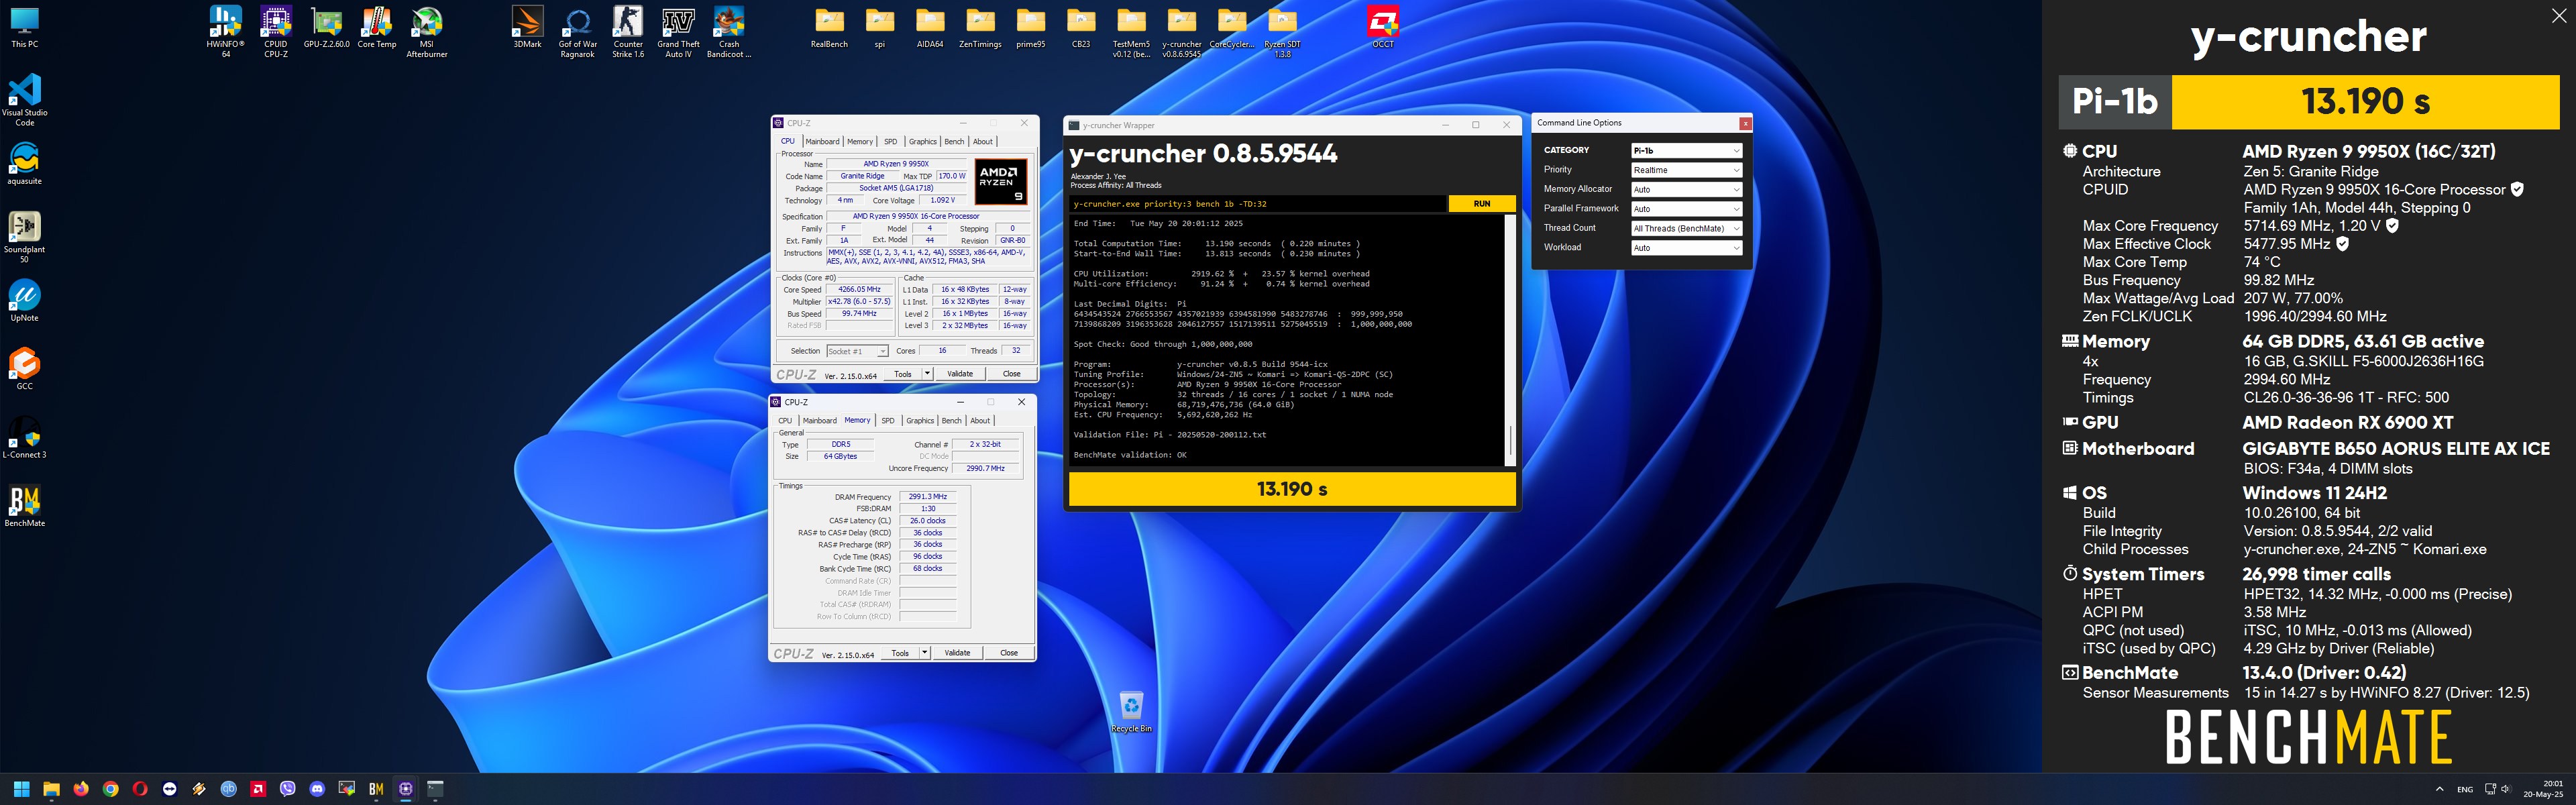Select the prime95 desktop folder

[1030, 27]
